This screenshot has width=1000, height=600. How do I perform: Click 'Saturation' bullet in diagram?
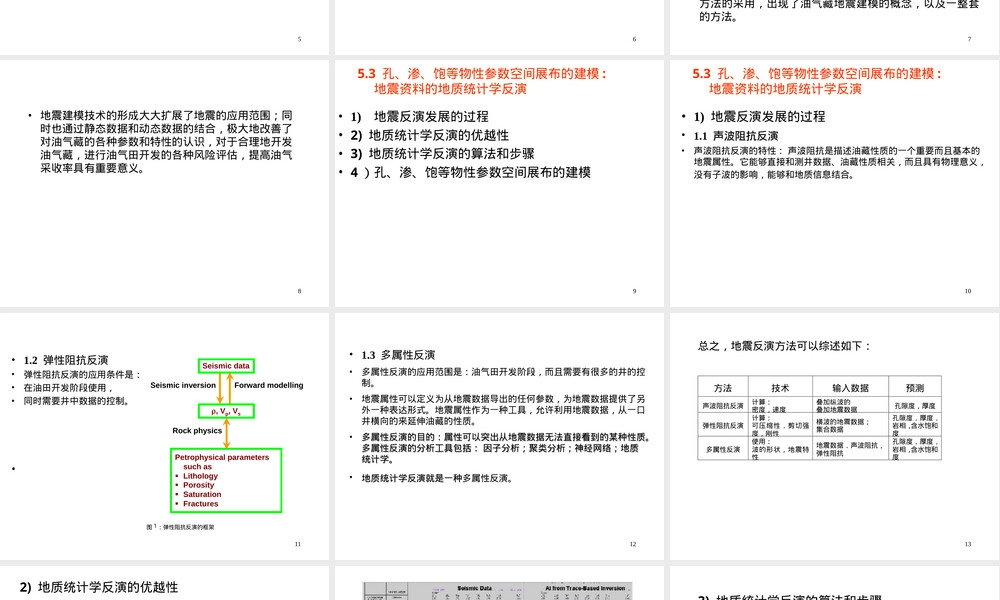202,494
